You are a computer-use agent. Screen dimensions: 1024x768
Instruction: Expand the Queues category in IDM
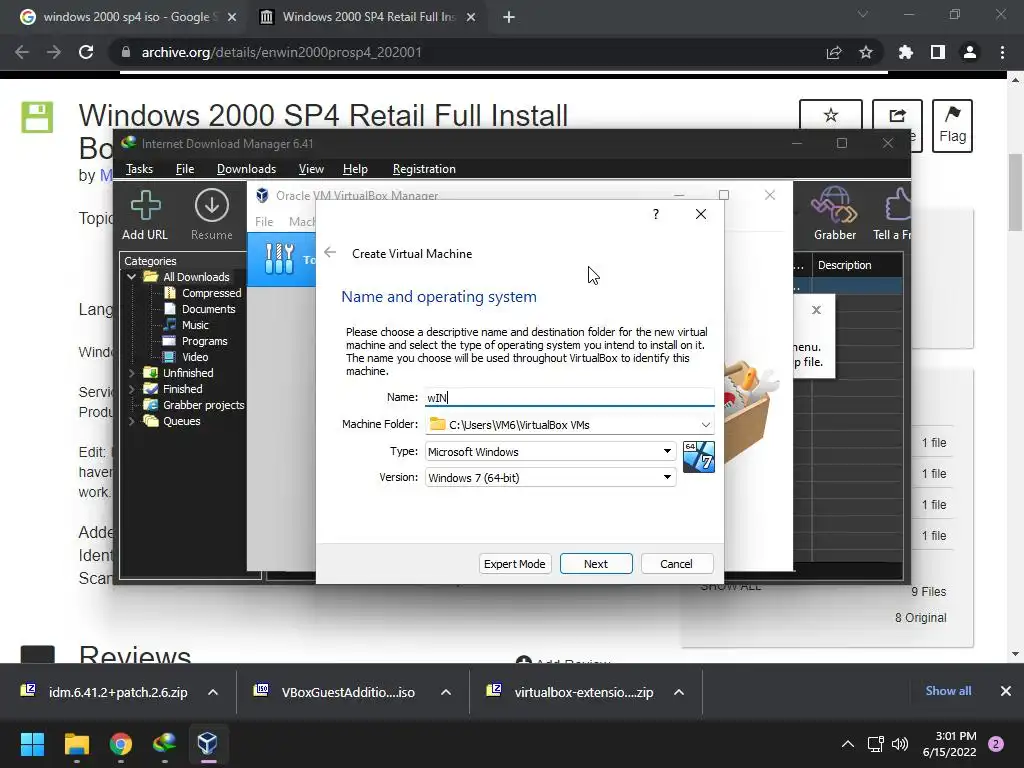pyautogui.click(x=131, y=421)
